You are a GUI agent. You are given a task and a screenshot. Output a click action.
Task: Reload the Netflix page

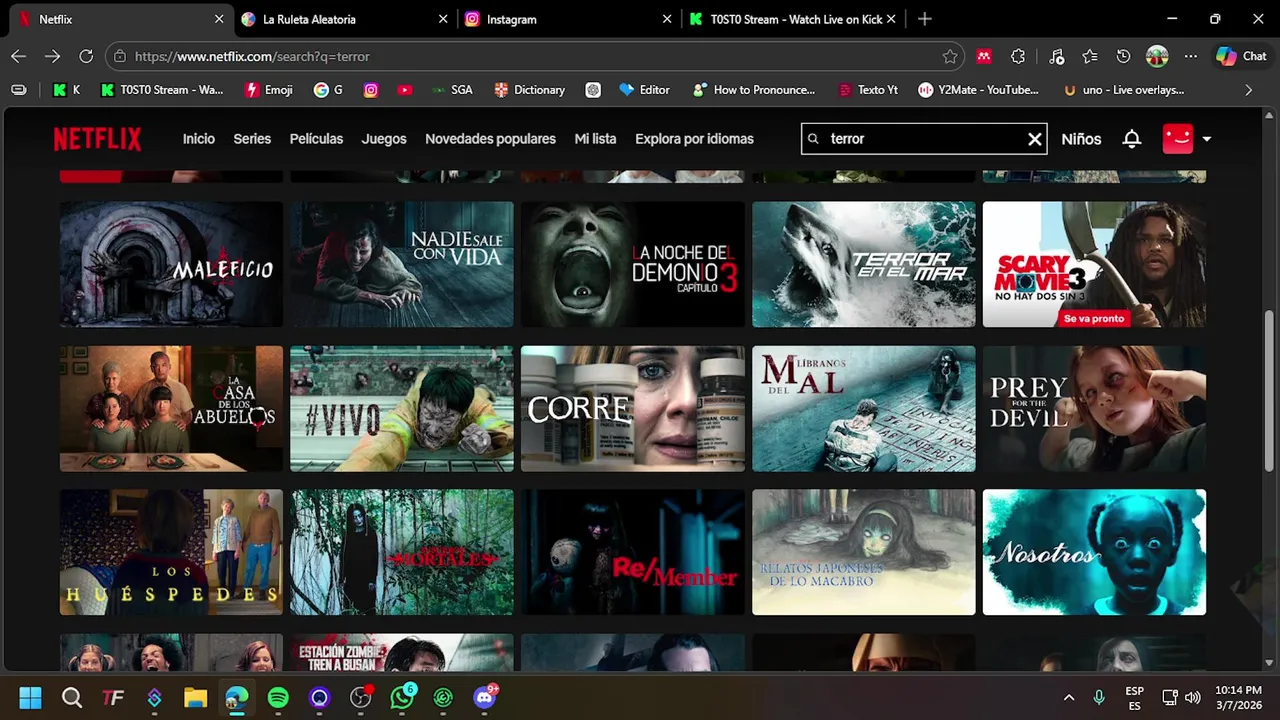point(86,57)
